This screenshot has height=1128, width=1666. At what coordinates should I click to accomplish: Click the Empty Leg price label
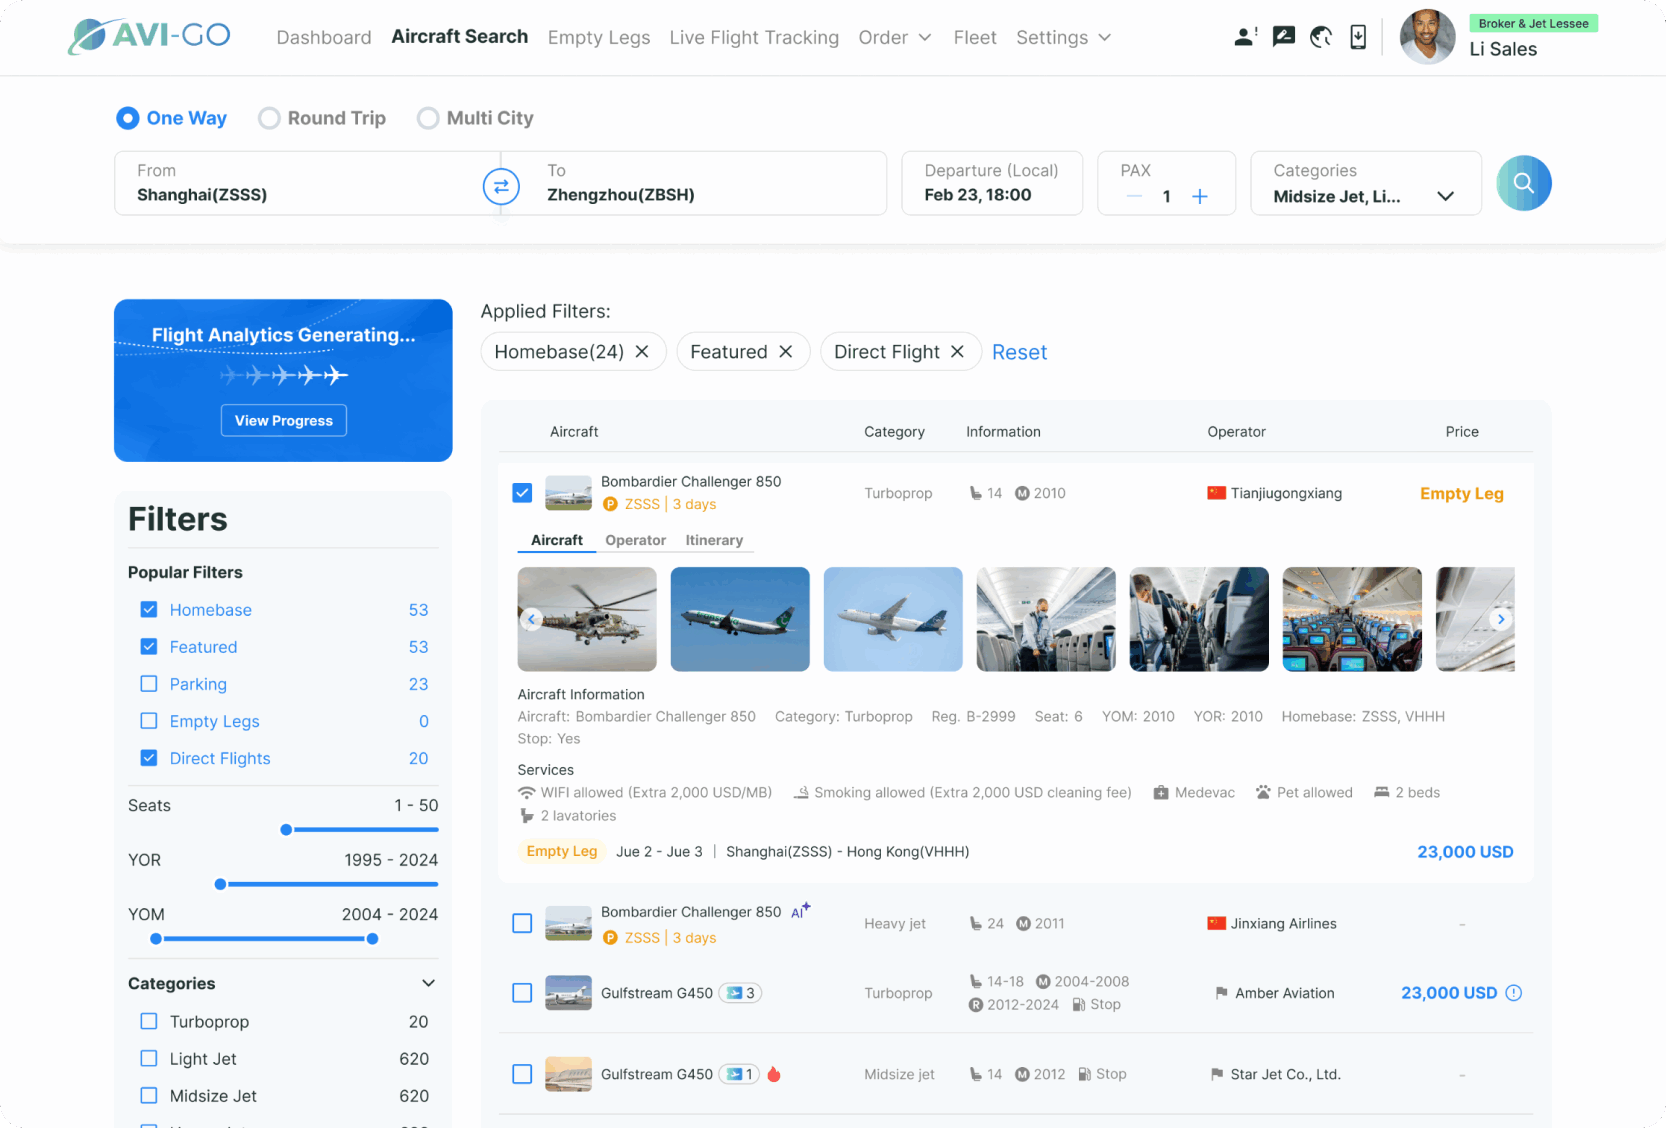click(x=1462, y=493)
